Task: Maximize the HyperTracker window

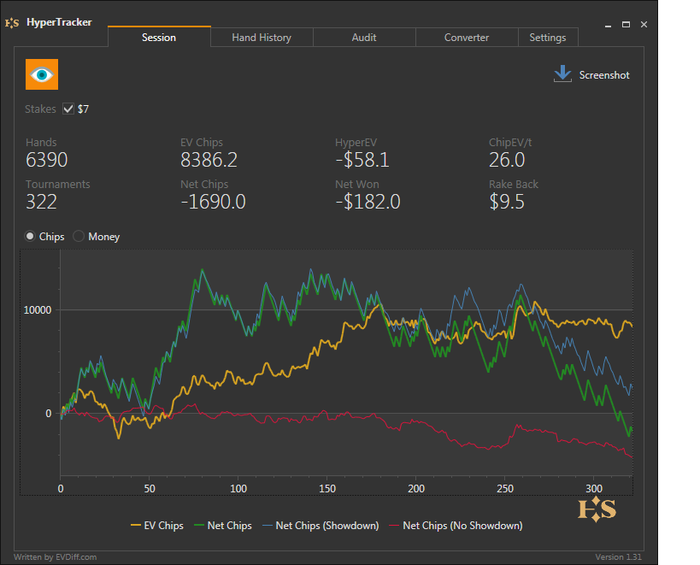Action: click(x=626, y=23)
